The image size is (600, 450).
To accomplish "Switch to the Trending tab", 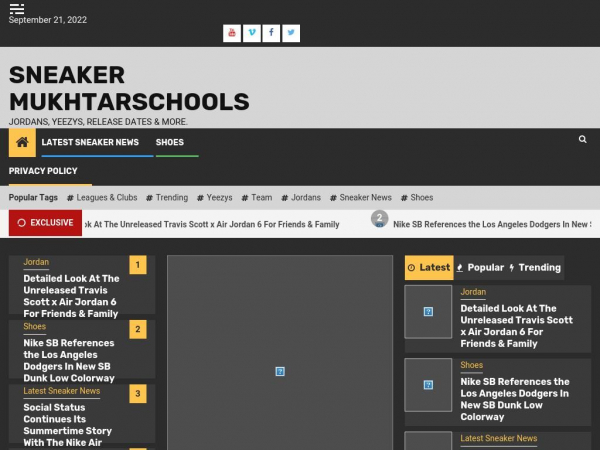I will [x=535, y=267].
